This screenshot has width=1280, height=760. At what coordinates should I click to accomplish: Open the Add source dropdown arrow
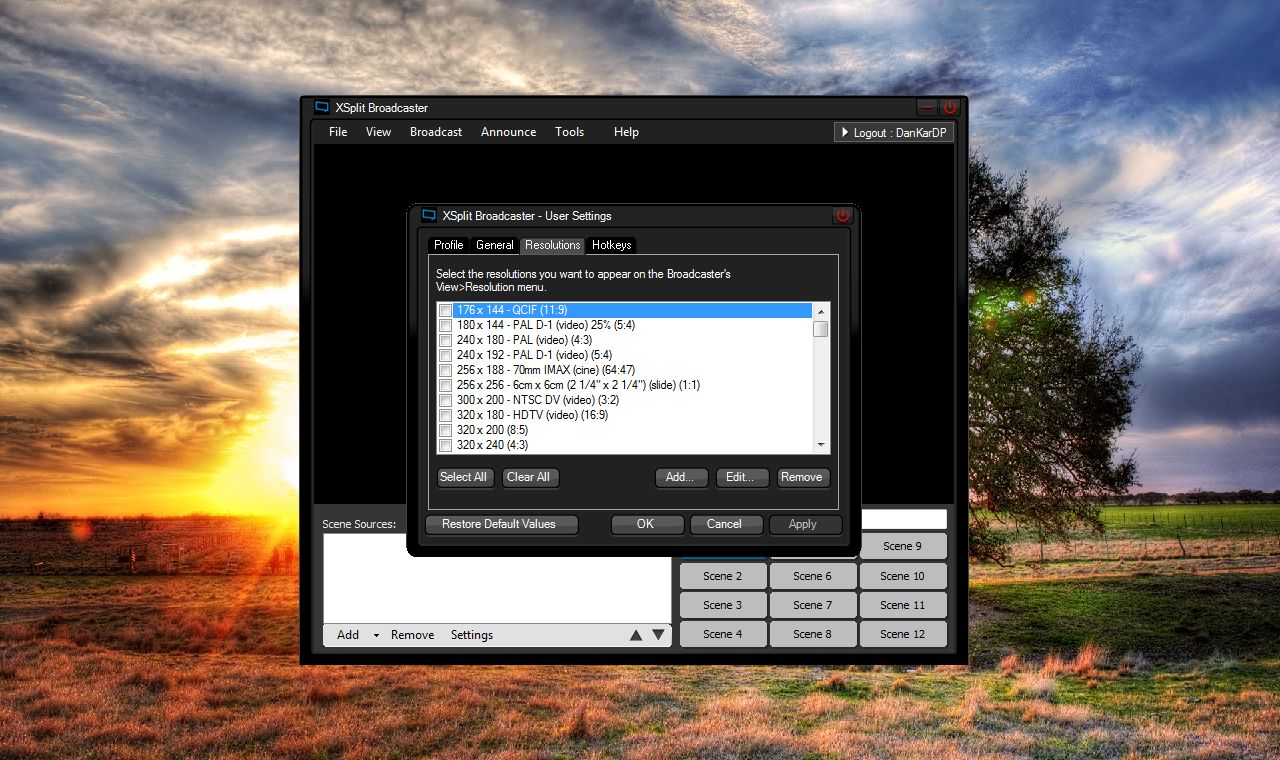376,635
